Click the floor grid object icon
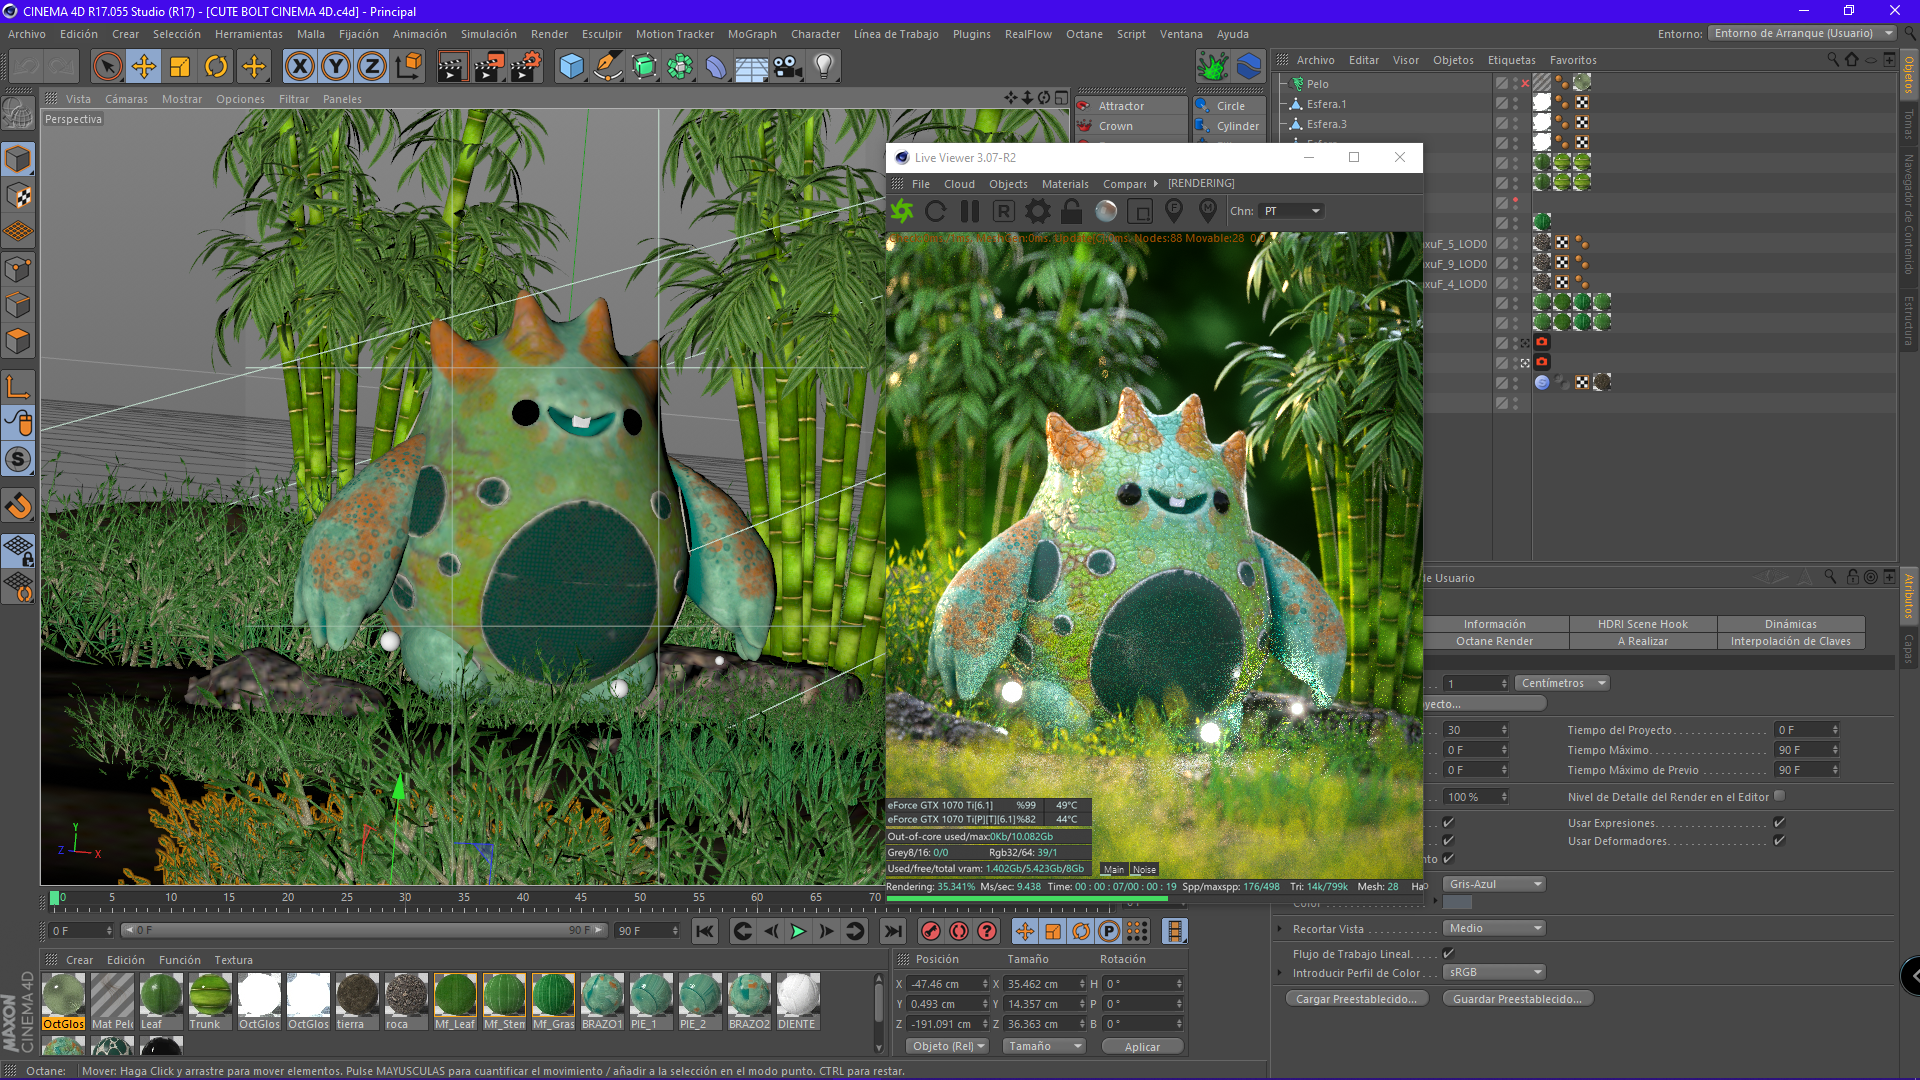The width and height of the screenshot is (1920, 1080). [751, 67]
